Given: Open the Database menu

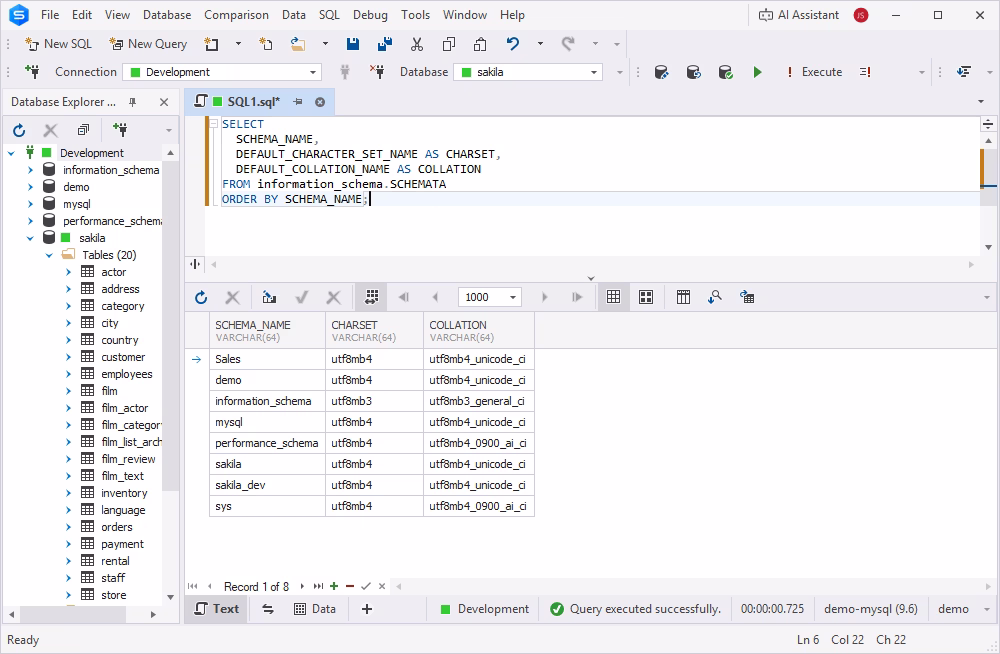Looking at the screenshot, I should click(167, 15).
